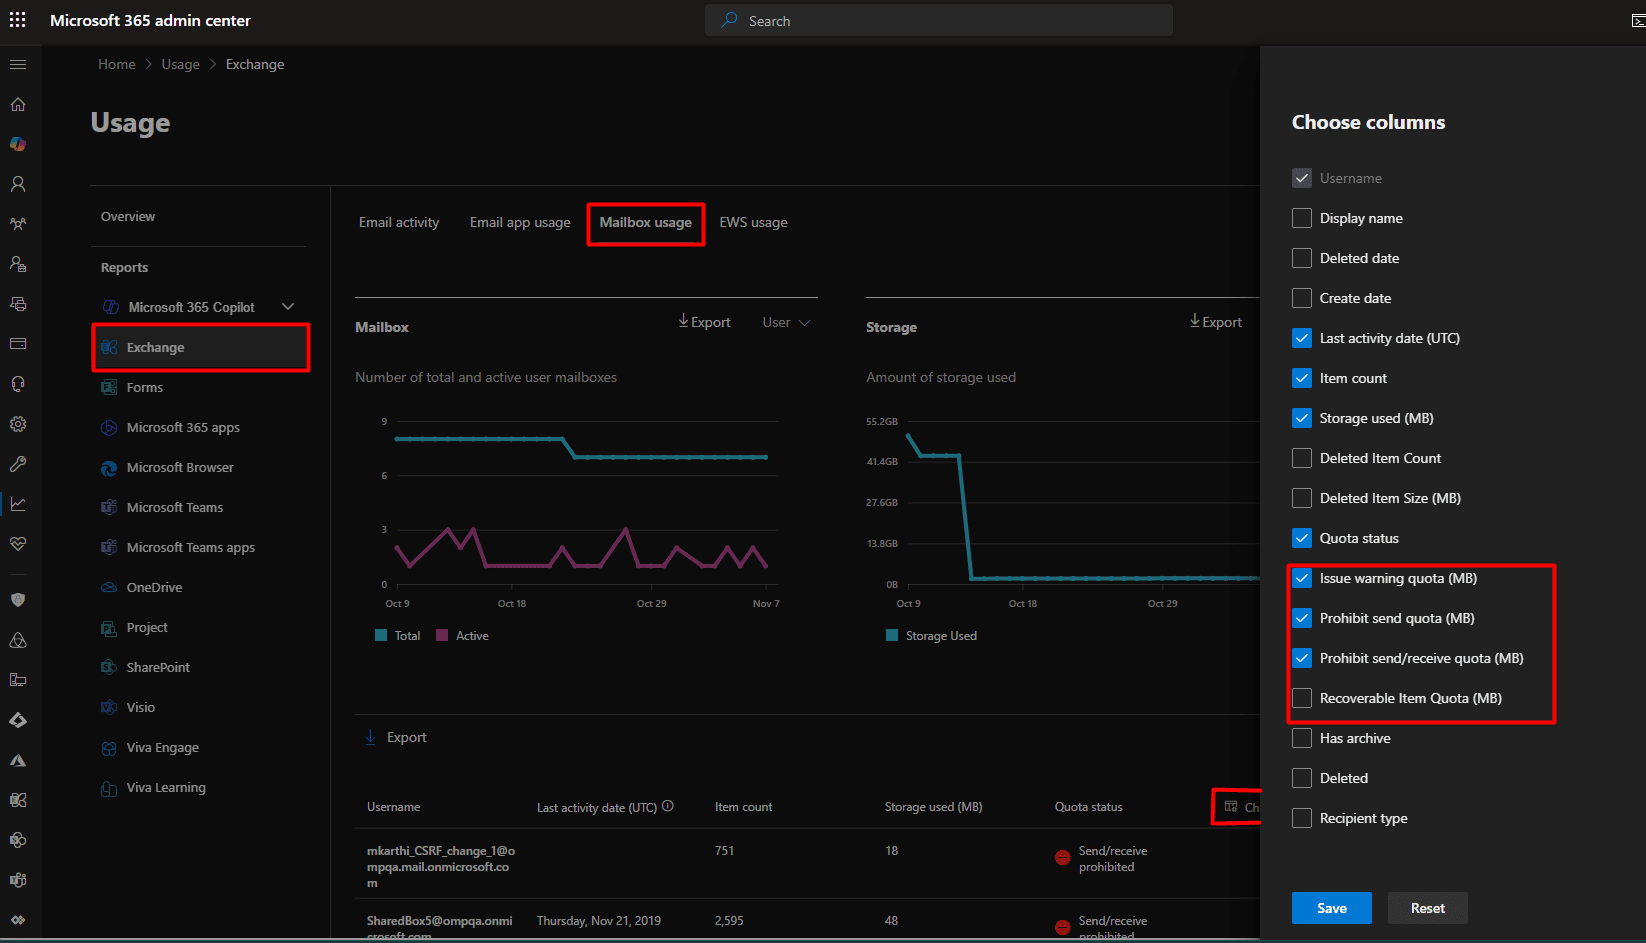
Task: Open the EWS usage tab
Action: pyautogui.click(x=753, y=222)
